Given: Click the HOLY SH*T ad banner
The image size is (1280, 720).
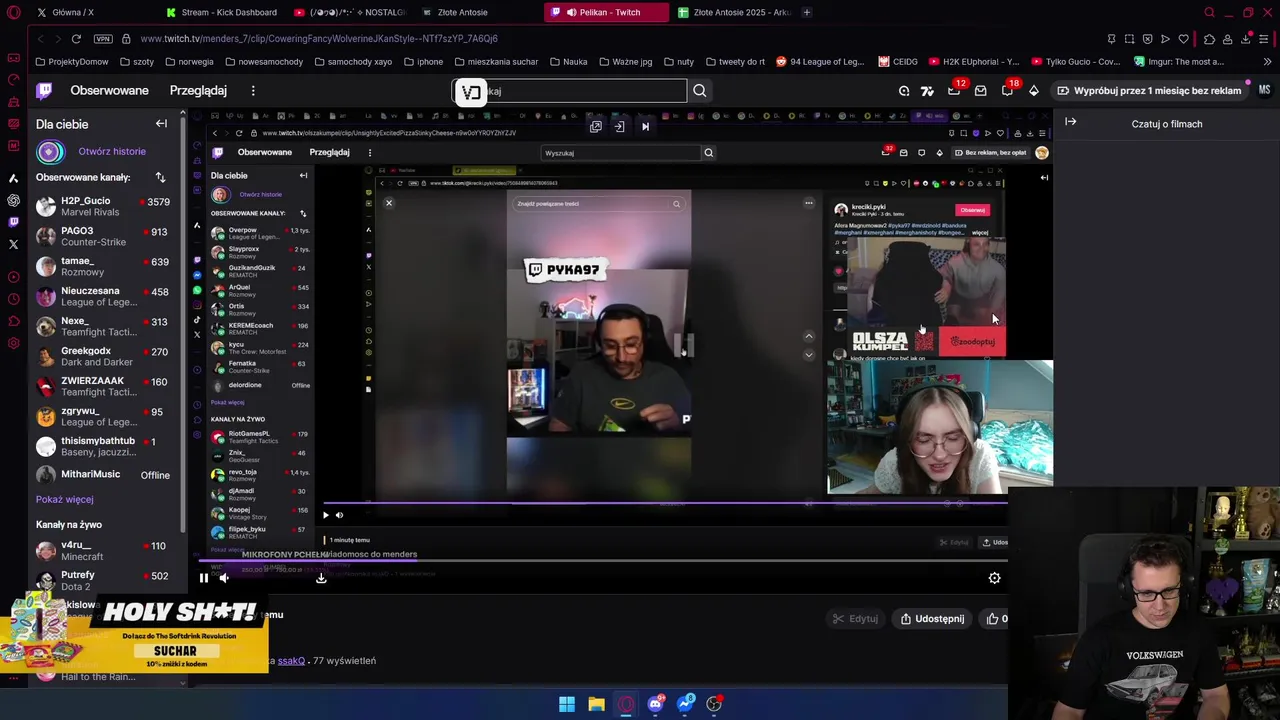Looking at the screenshot, I should click(x=134, y=632).
